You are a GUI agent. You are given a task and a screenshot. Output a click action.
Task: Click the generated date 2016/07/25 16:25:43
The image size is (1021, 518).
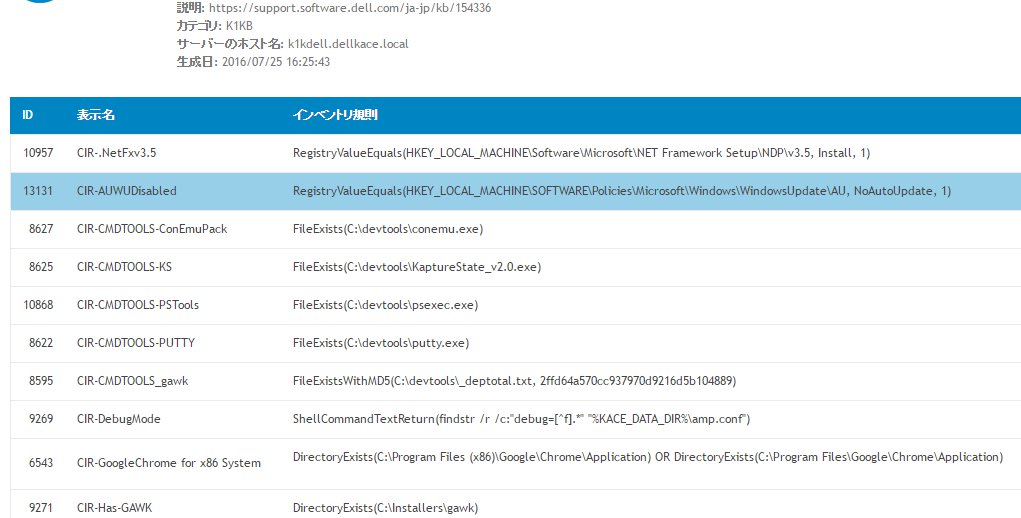tap(275, 62)
